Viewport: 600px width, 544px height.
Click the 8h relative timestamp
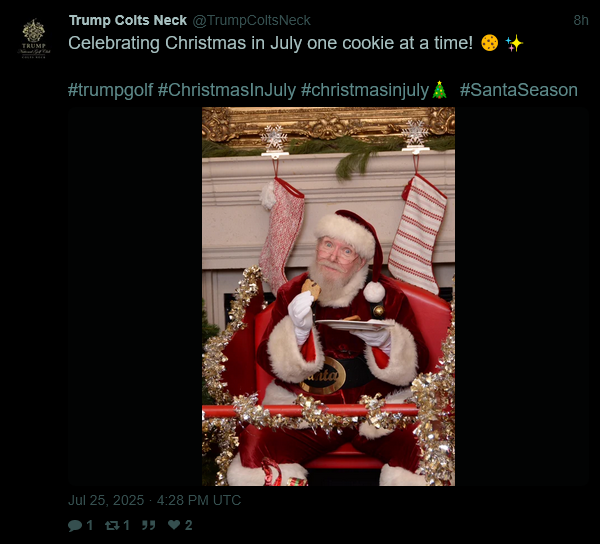(x=580, y=20)
